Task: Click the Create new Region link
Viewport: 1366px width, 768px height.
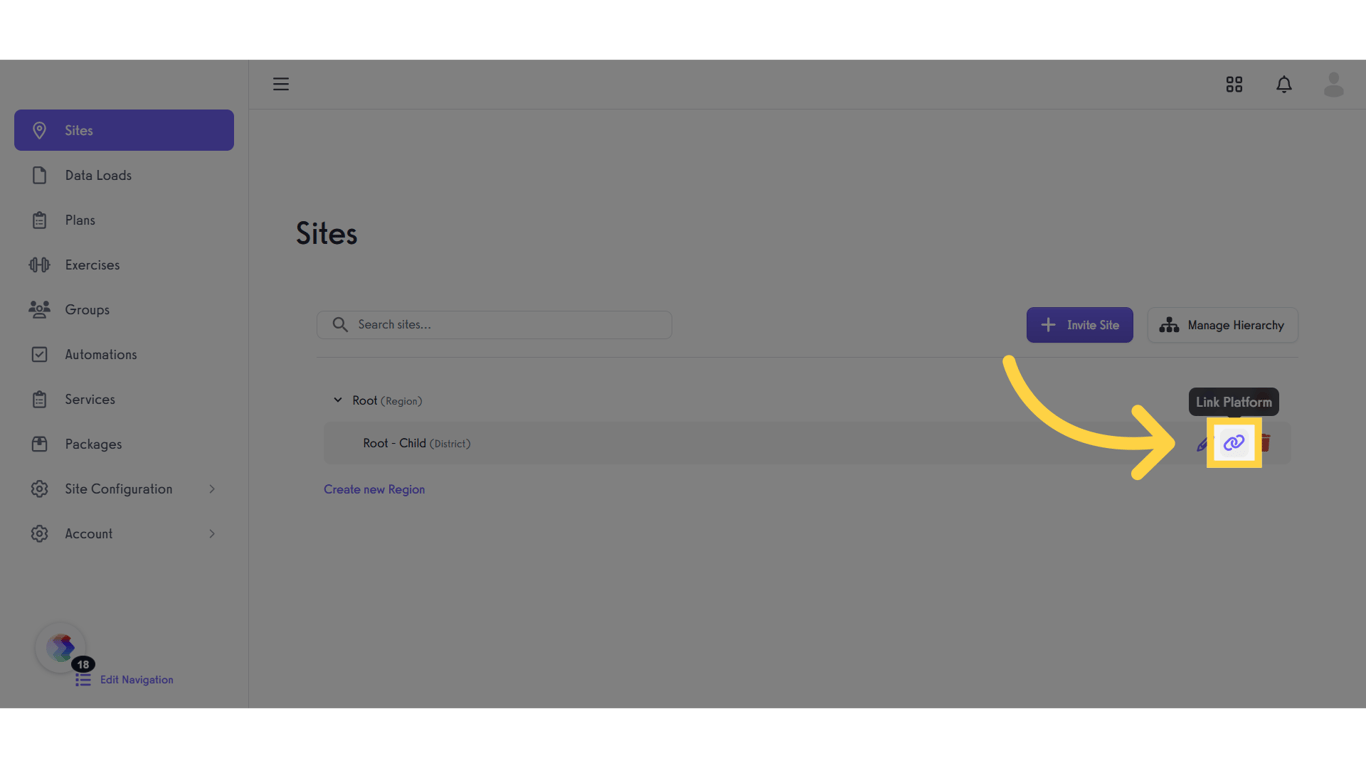Action: click(374, 489)
